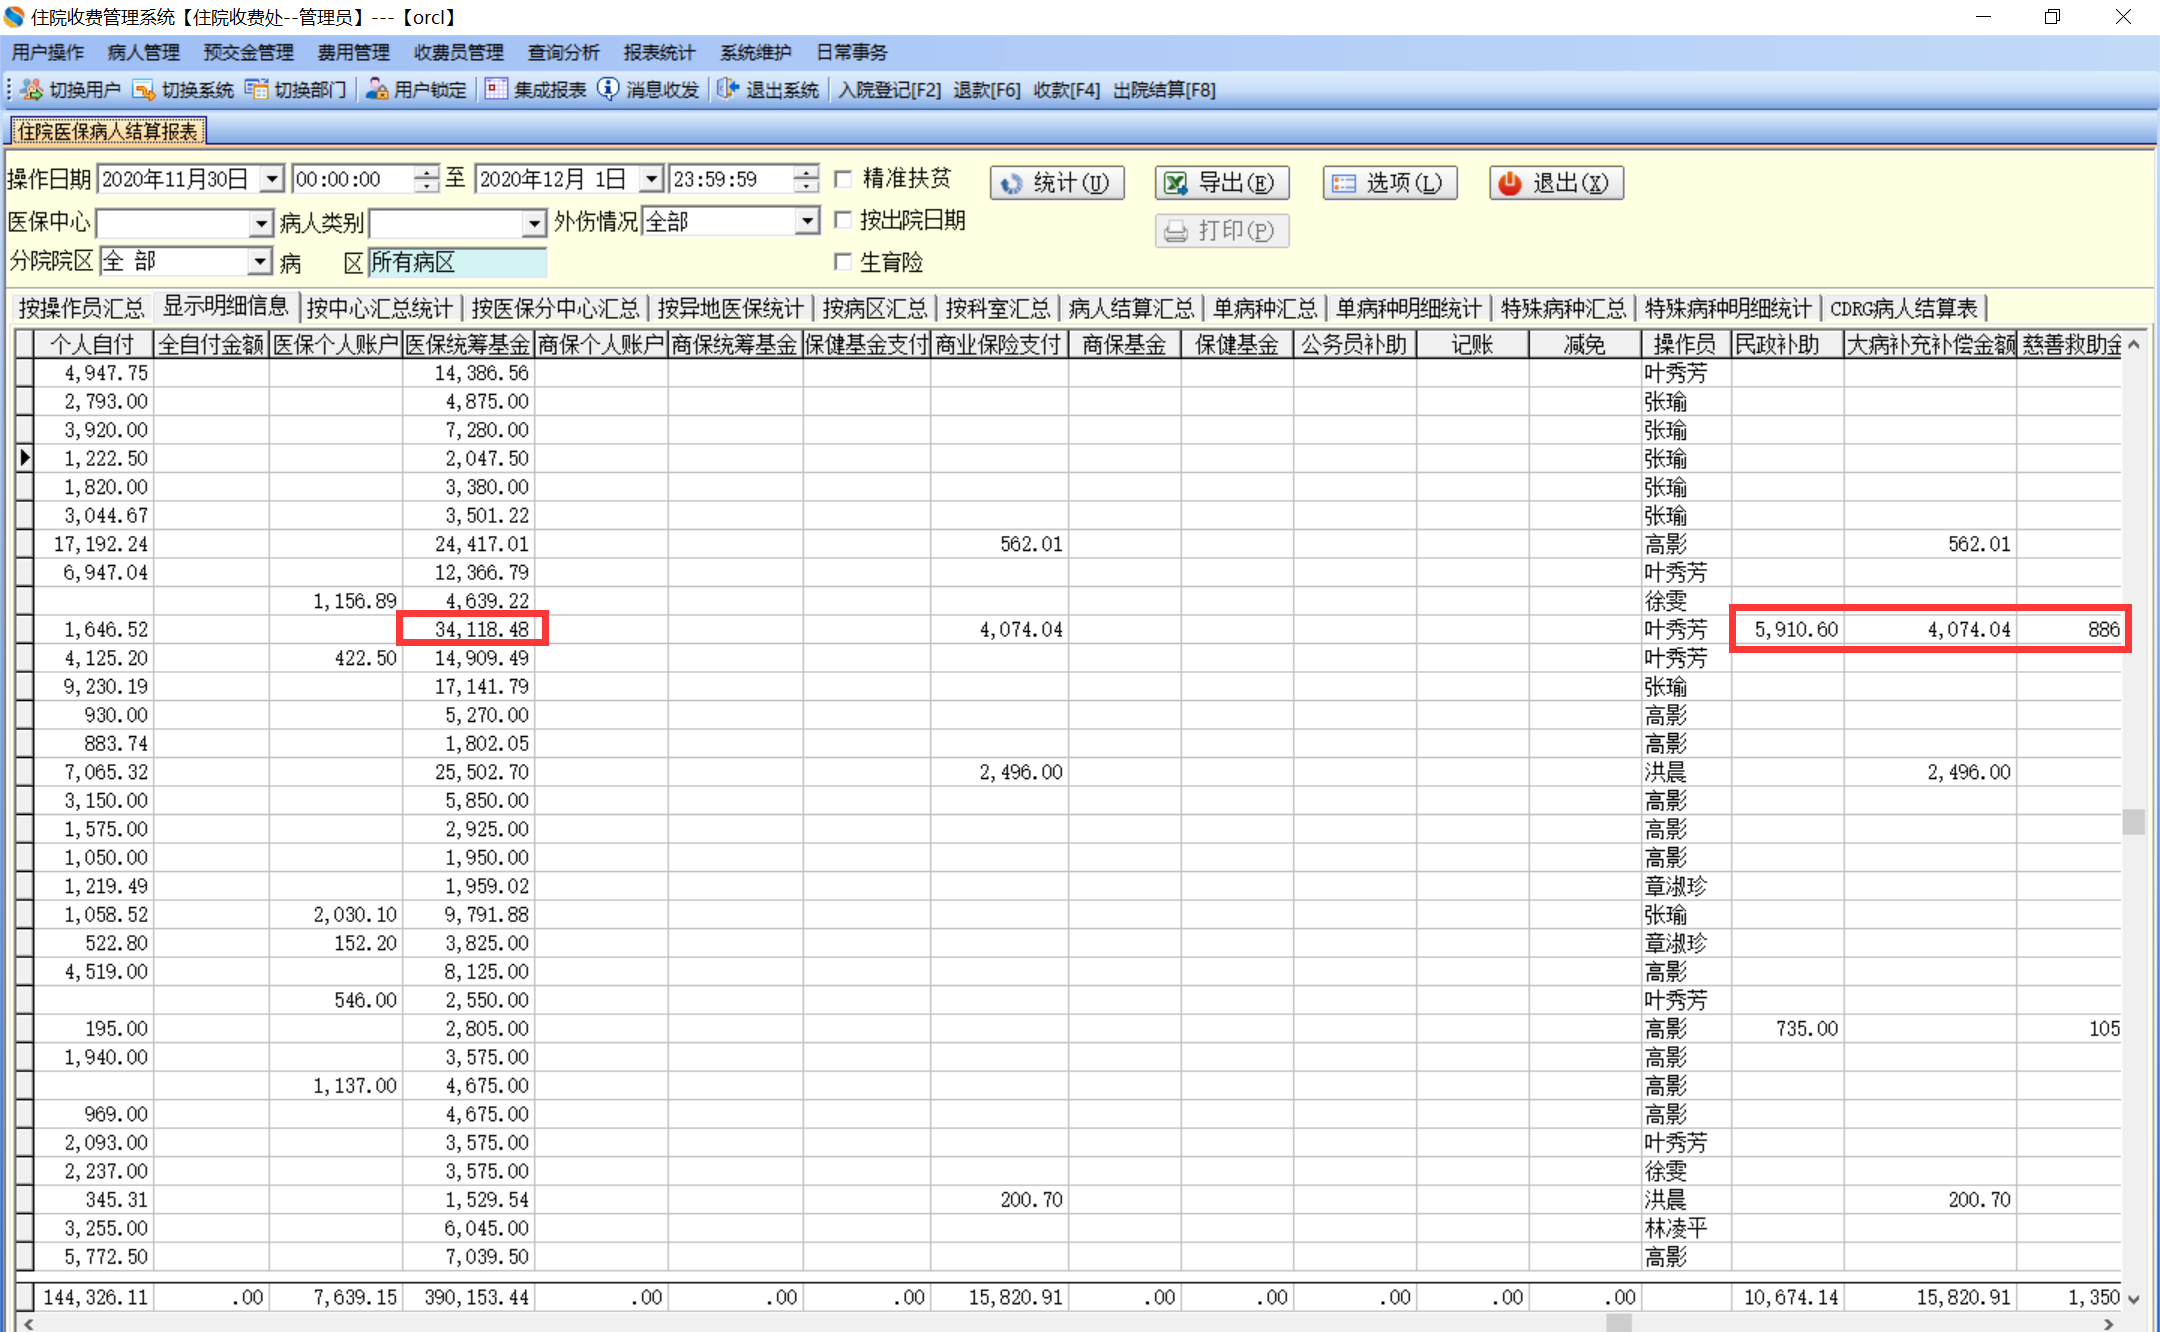Image resolution: width=2160 pixels, height=1332 pixels.
Task: Open the 报表统计 menu
Action: [x=658, y=53]
